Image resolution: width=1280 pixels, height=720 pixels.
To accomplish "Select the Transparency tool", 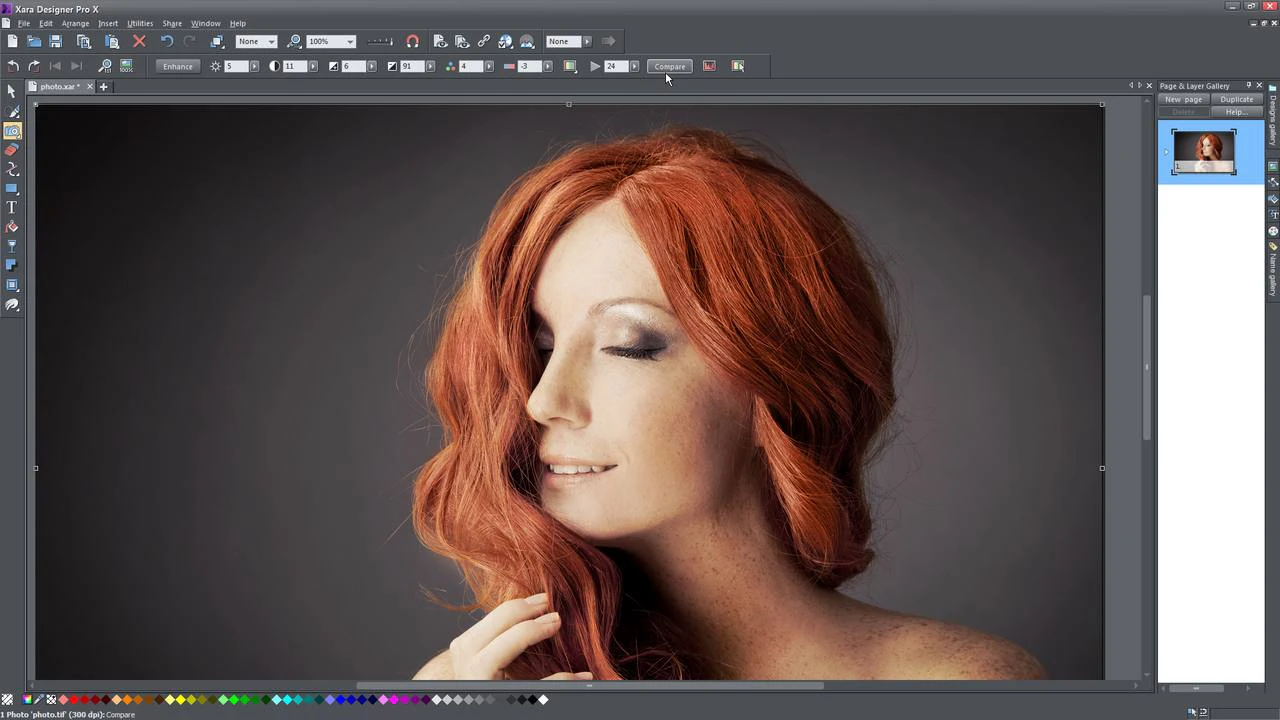I will point(13,245).
